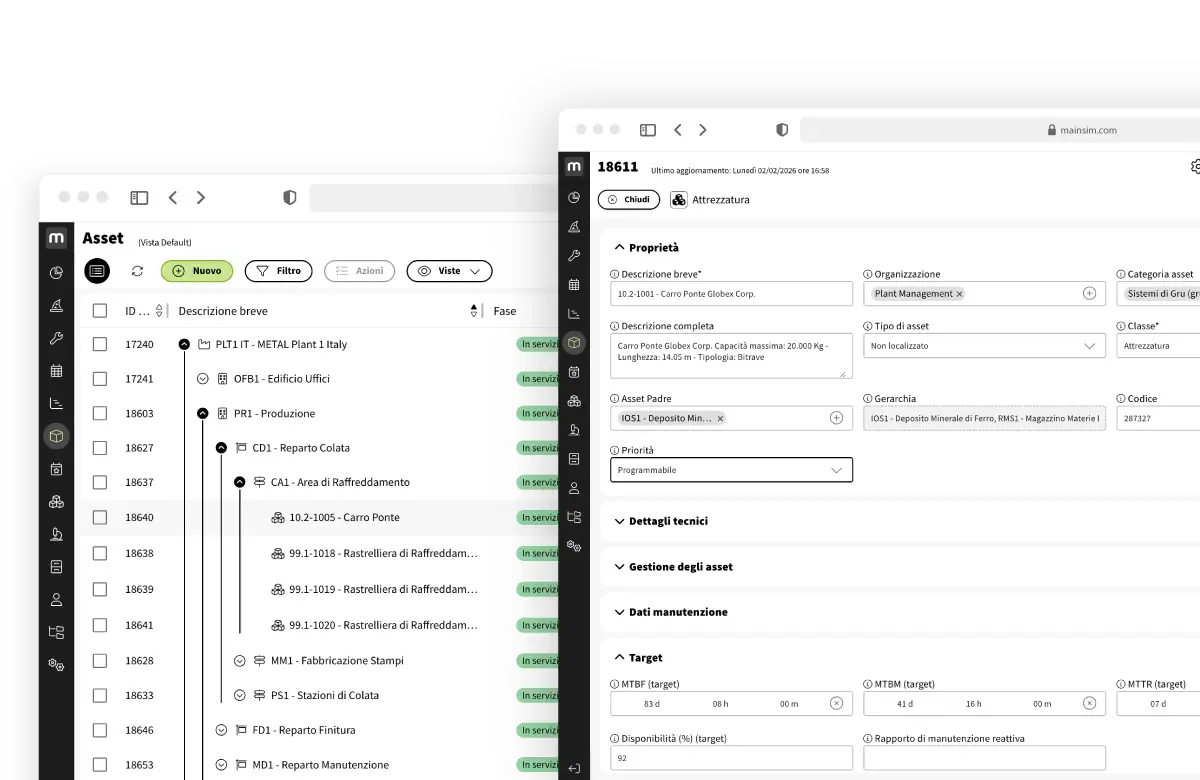Check the box for row 18603
The height and width of the screenshot is (780, 1200).
(100, 413)
